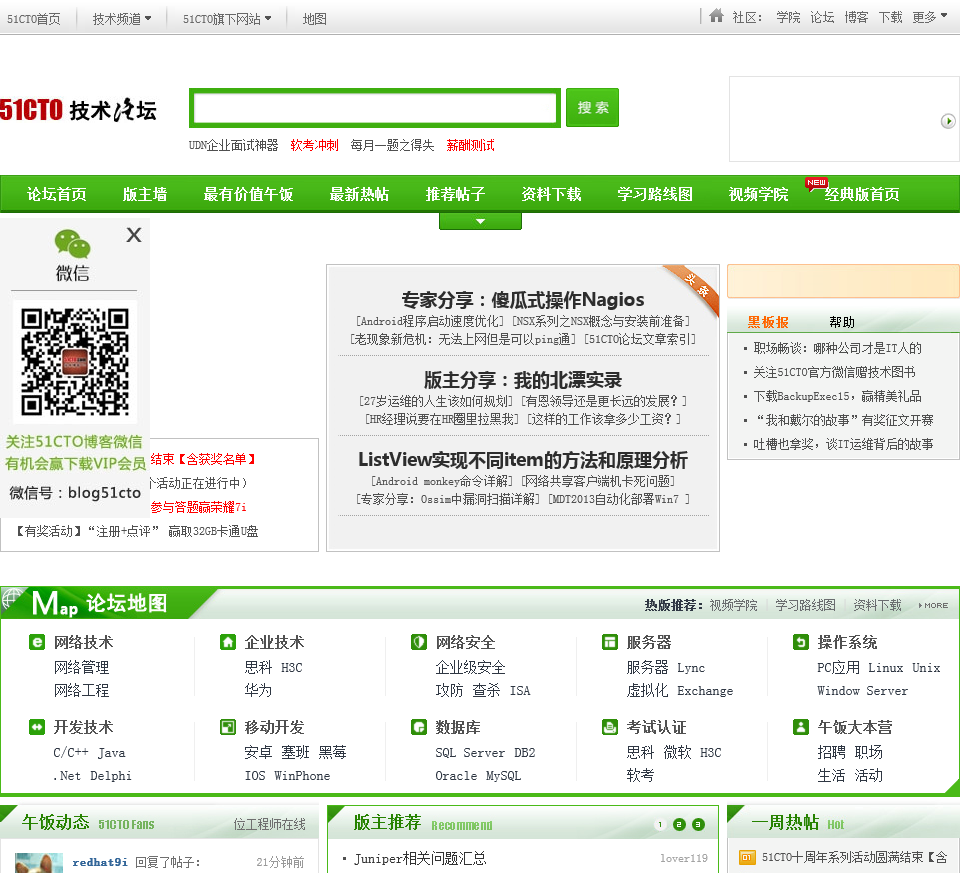The width and height of the screenshot is (960, 873).
Task: Expand the green navigation dropdown arrow
Action: [x=480, y=221]
